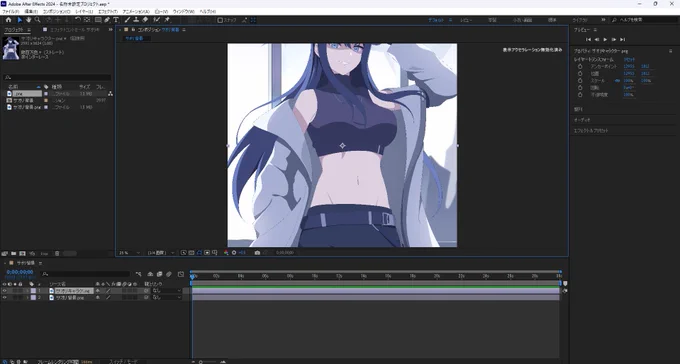Toggle the スケール stopwatch in Properties
Screen dimensions: 680x364
coord(580,81)
